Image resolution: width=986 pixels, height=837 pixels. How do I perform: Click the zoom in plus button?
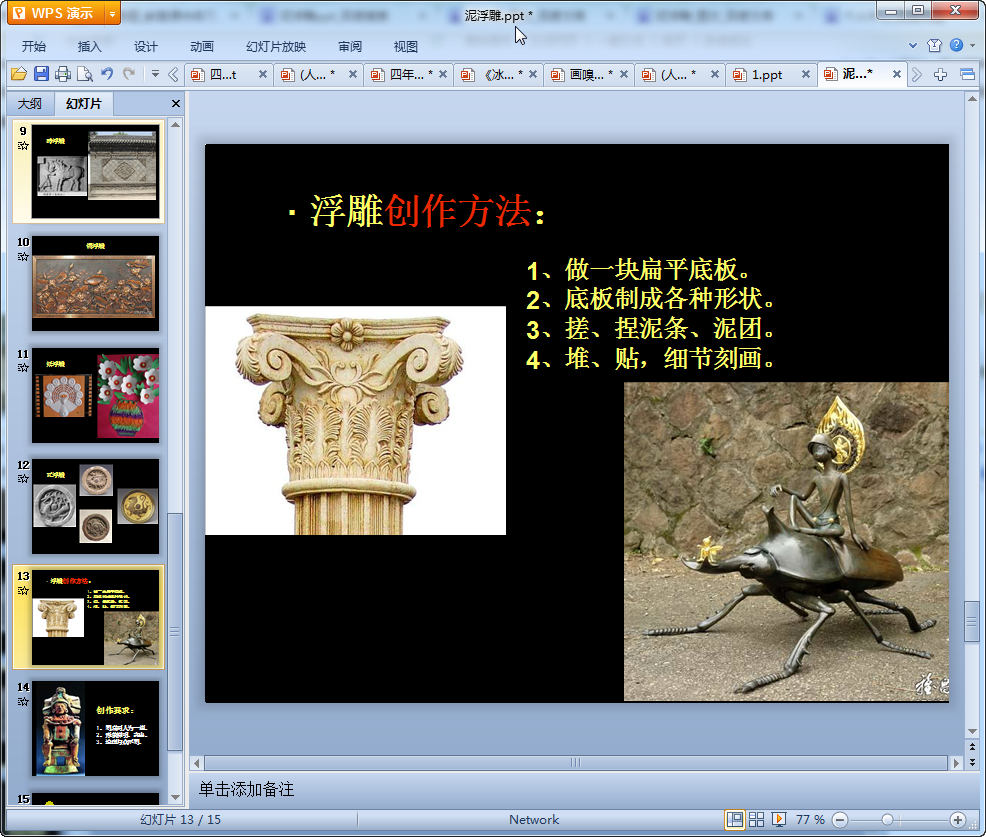(957, 819)
